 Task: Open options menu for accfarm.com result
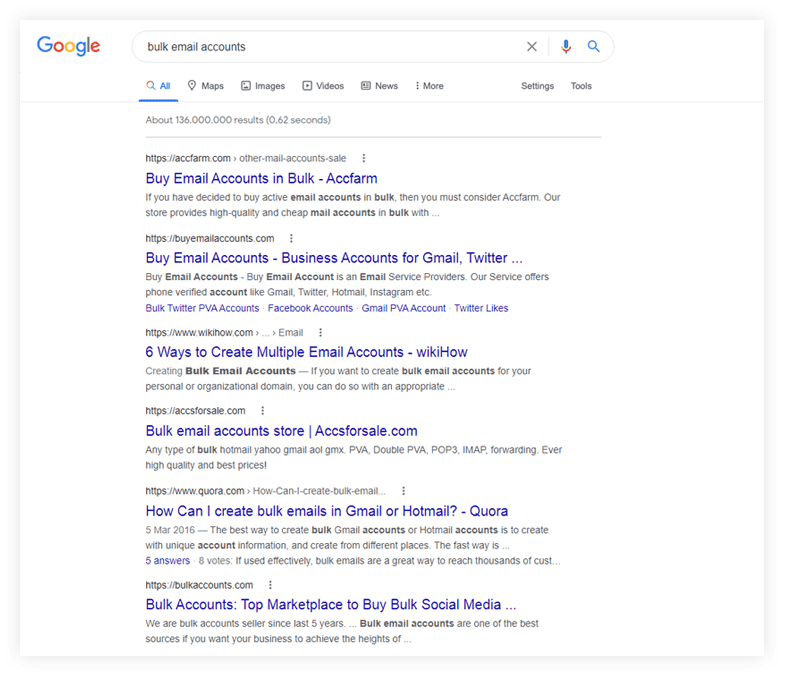364,158
